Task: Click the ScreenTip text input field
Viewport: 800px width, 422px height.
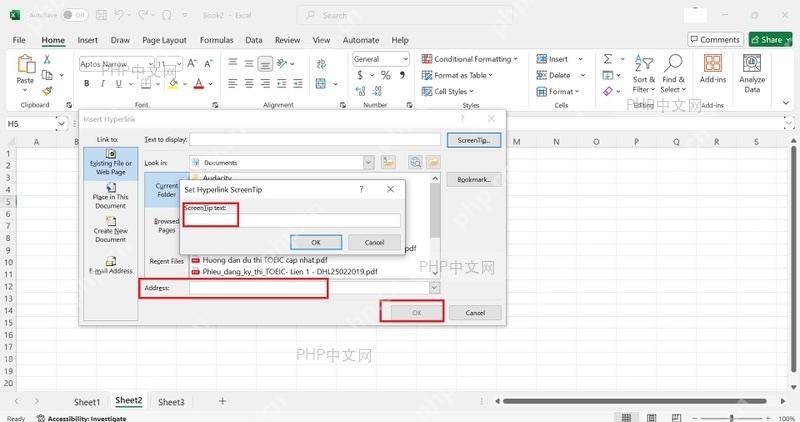Action: tap(292, 220)
